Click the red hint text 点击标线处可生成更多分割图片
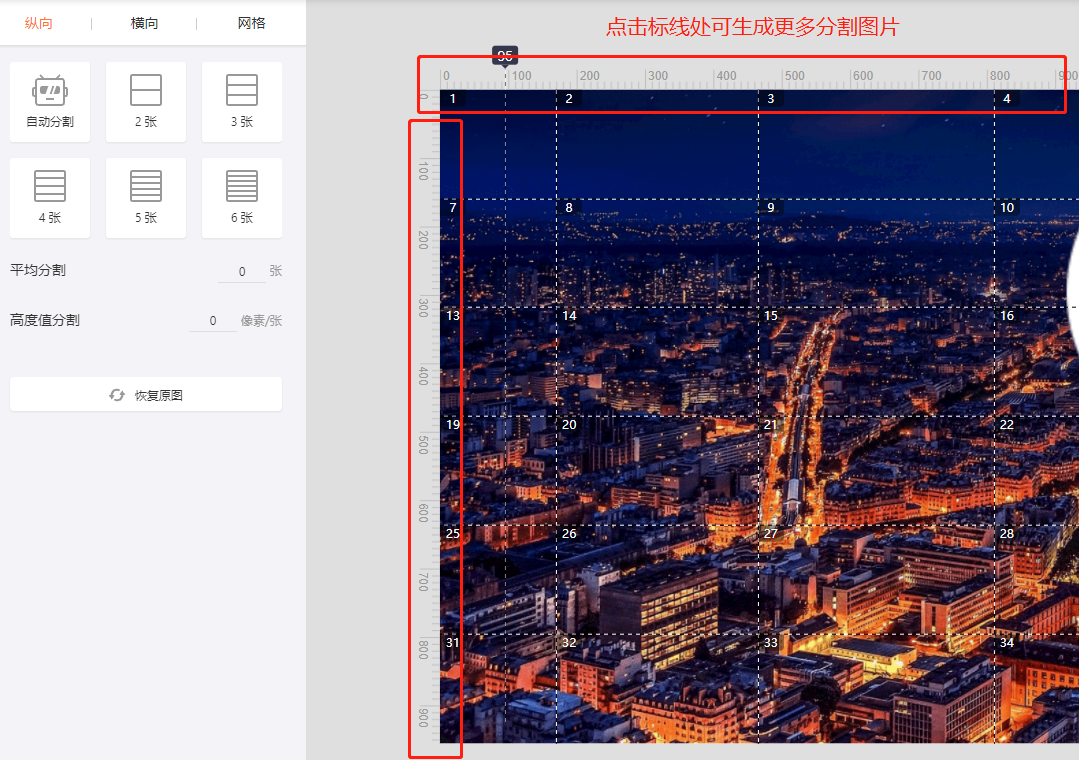 (752, 26)
